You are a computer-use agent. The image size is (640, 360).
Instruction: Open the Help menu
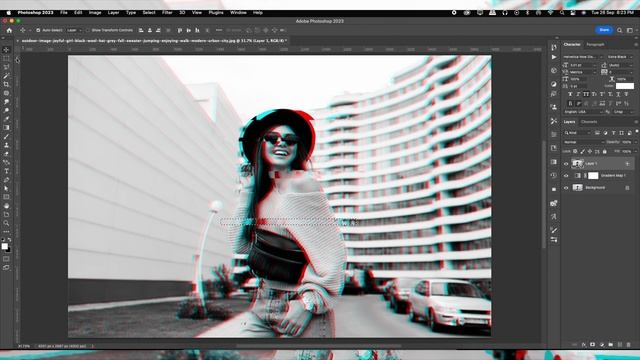258,13
